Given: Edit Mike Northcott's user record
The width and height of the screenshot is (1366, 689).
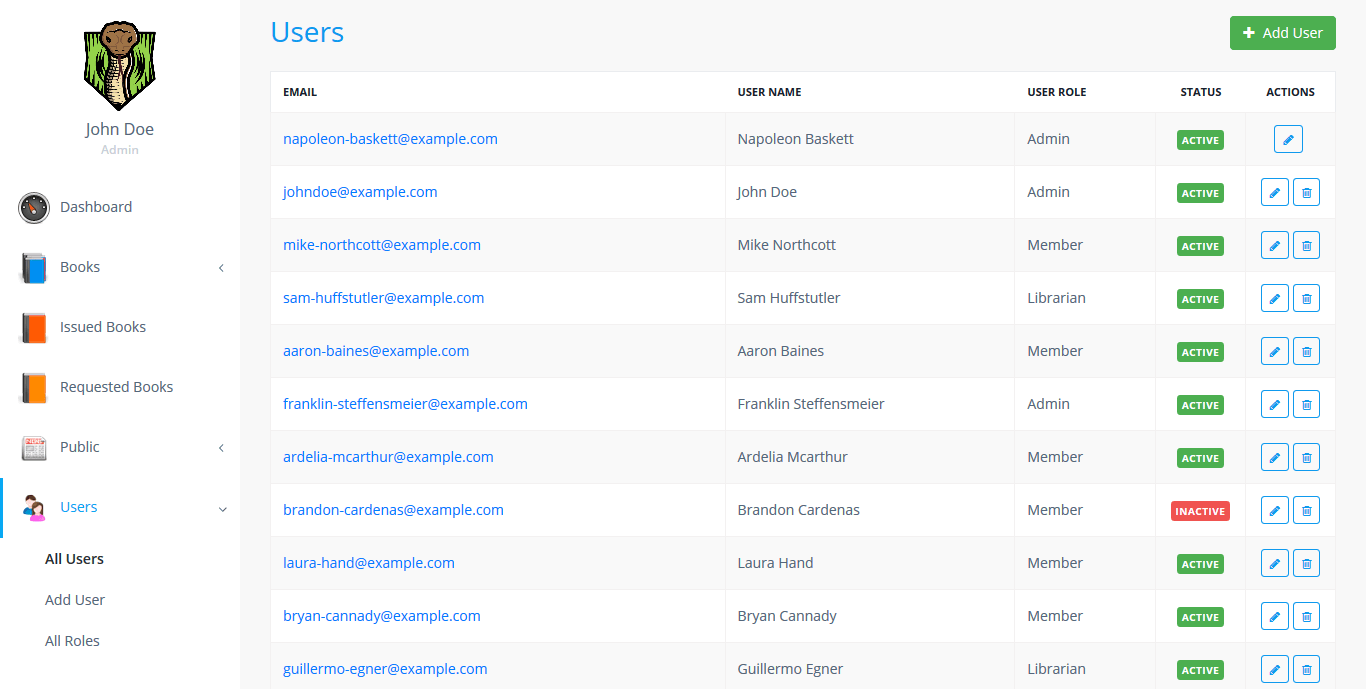Looking at the screenshot, I should tap(1274, 245).
